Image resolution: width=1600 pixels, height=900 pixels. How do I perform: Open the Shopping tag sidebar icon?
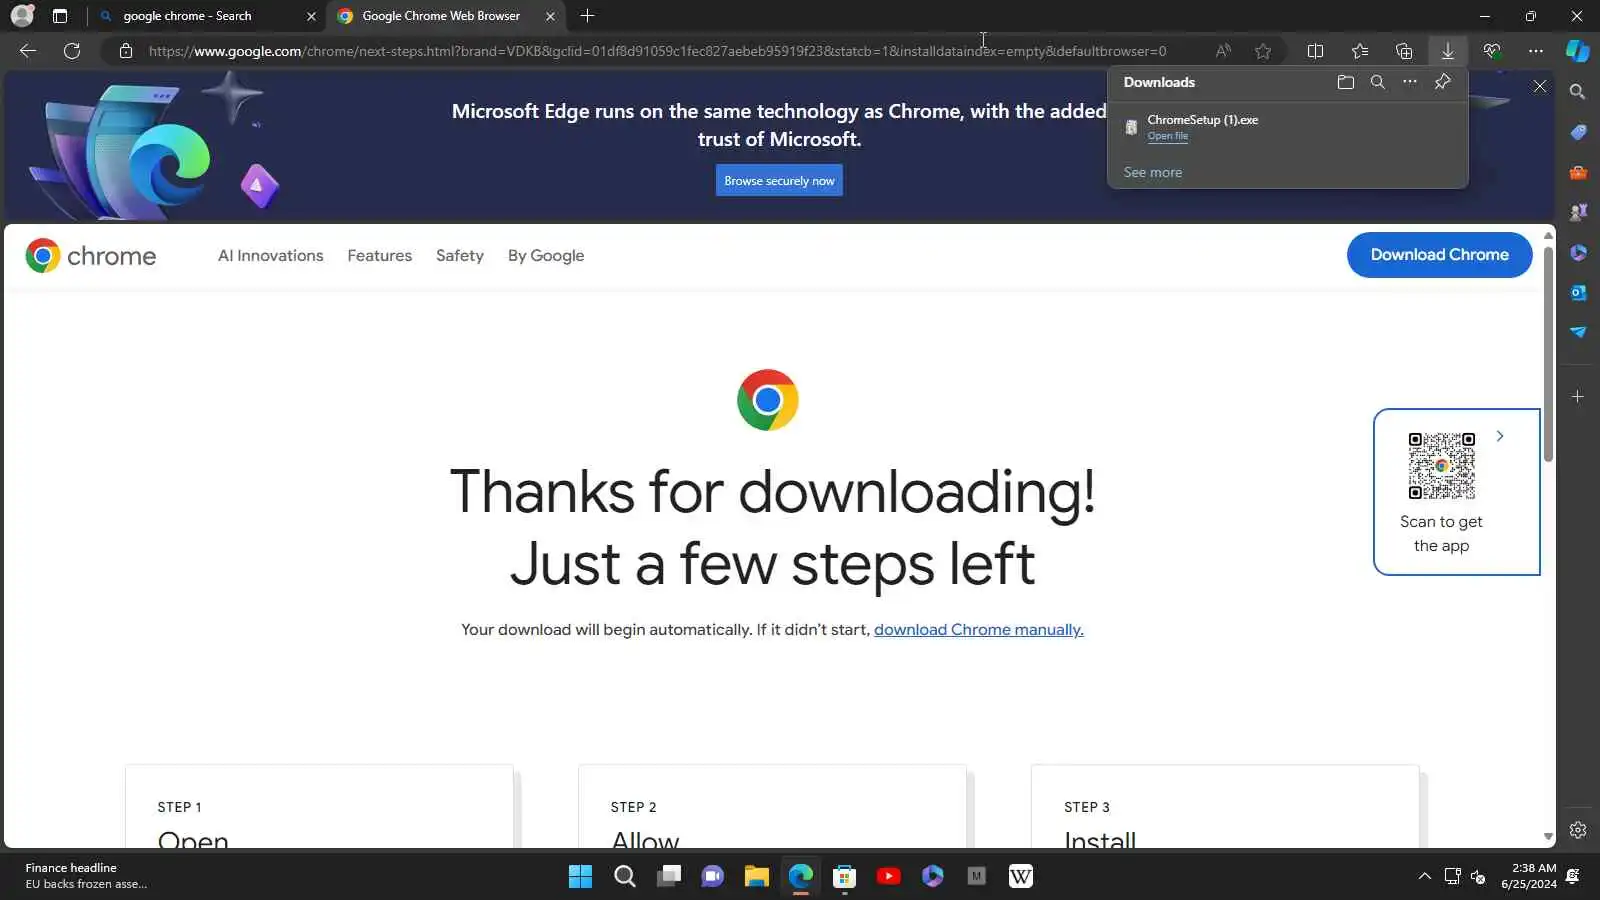click(1578, 132)
